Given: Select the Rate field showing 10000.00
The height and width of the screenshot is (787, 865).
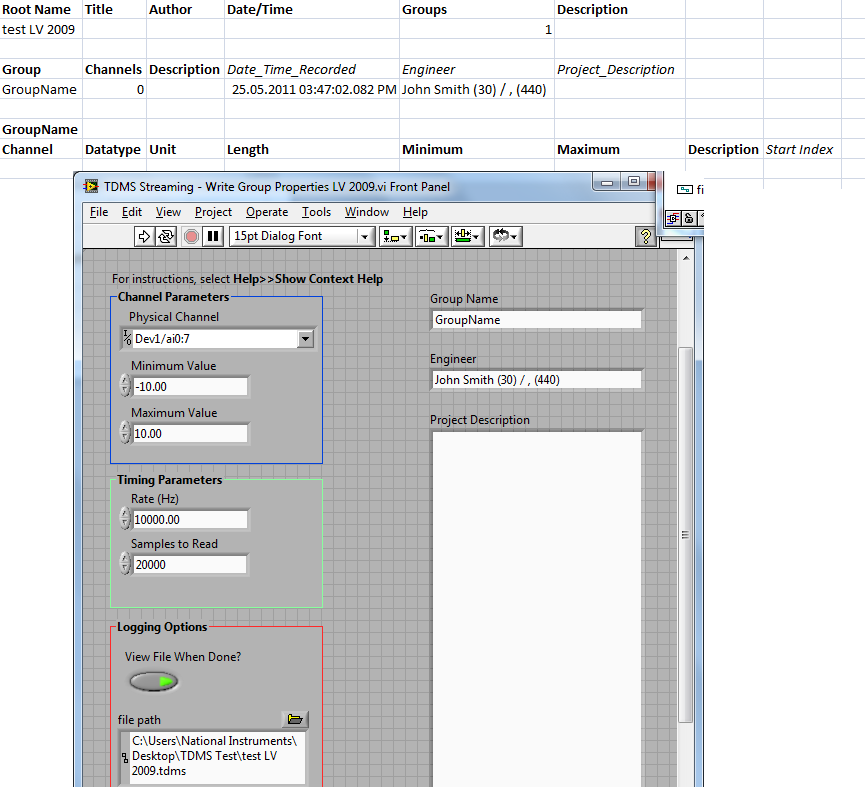Looking at the screenshot, I should click(190, 520).
